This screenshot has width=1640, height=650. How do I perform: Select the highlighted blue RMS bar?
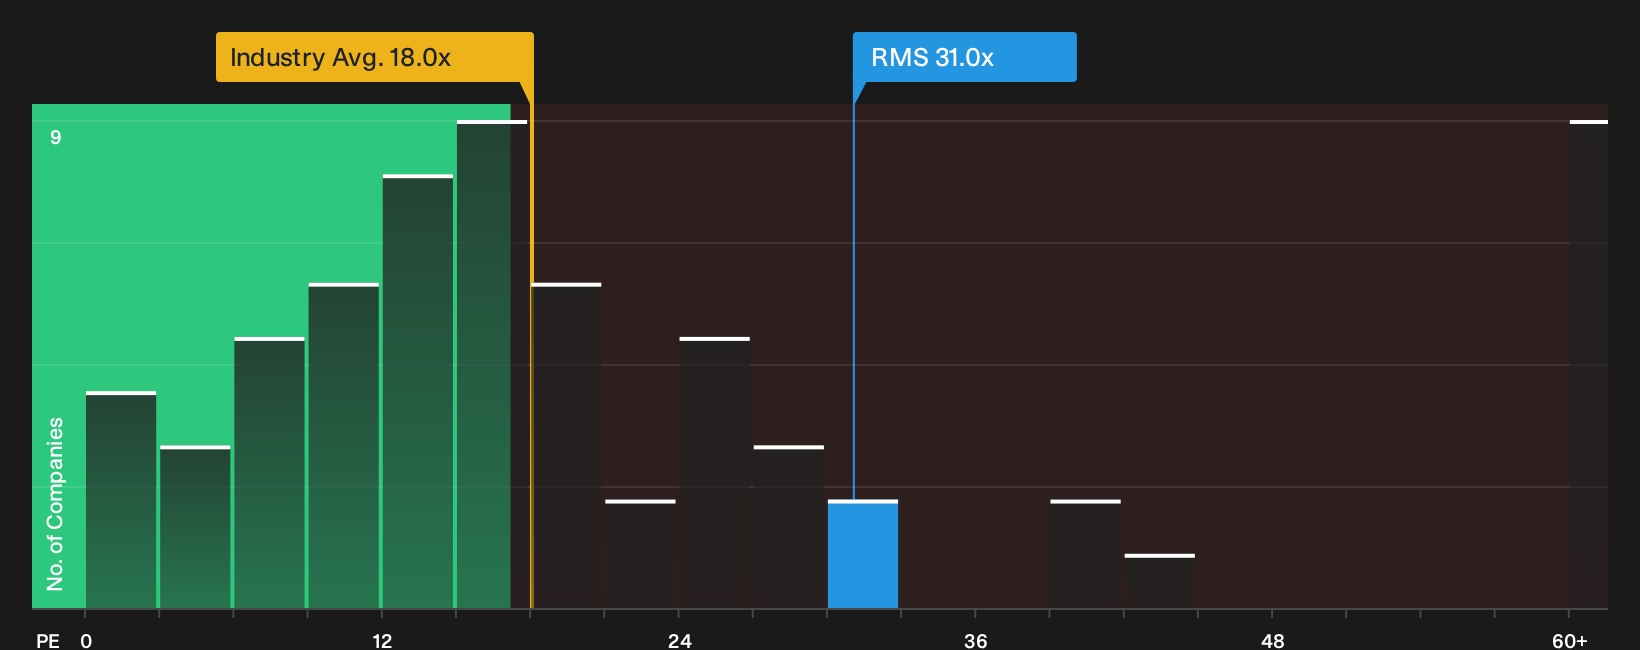[863, 554]
